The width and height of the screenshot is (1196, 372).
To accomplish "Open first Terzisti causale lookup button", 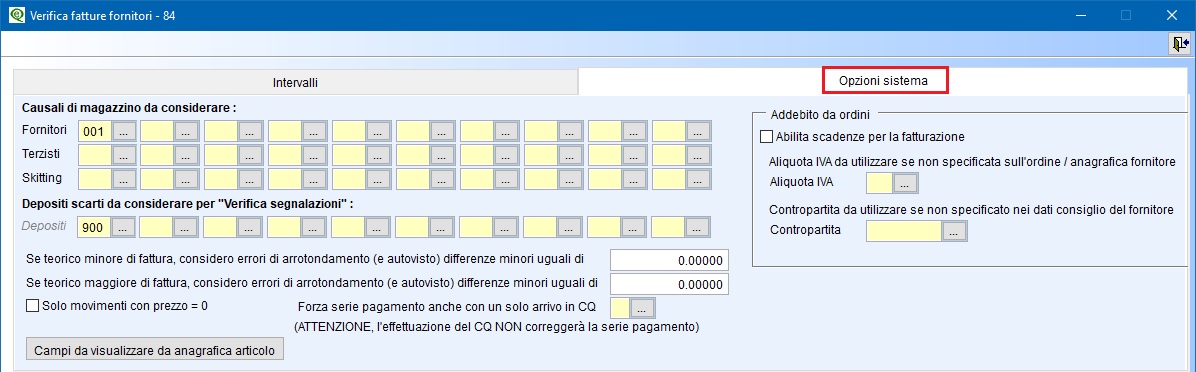I will tap(125, 156).
